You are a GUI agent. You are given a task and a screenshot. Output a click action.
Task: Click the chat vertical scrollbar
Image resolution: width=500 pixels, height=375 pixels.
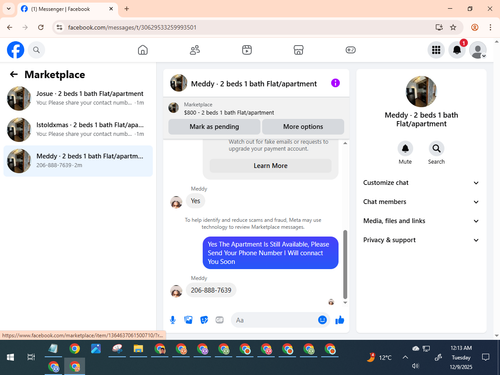click(x=345, y=265)
